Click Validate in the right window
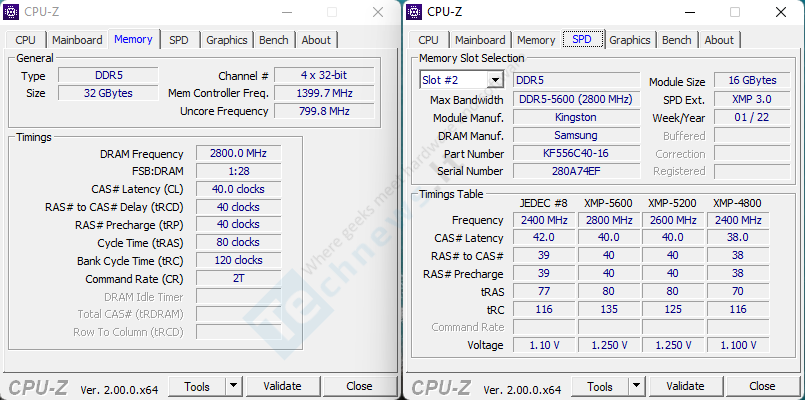Viewport: 805px width, 400px height. click(x=685, y=386)
